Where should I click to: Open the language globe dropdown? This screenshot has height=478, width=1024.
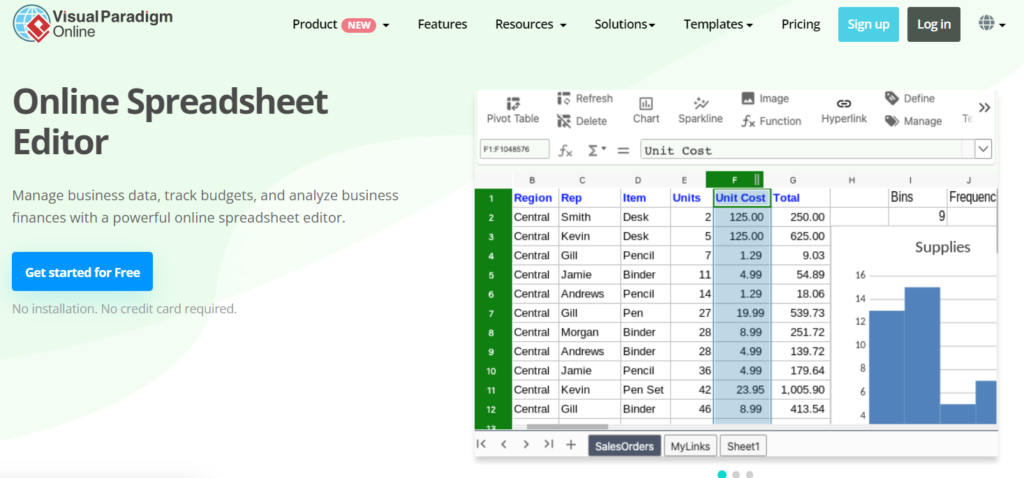[x=992, y=24]
